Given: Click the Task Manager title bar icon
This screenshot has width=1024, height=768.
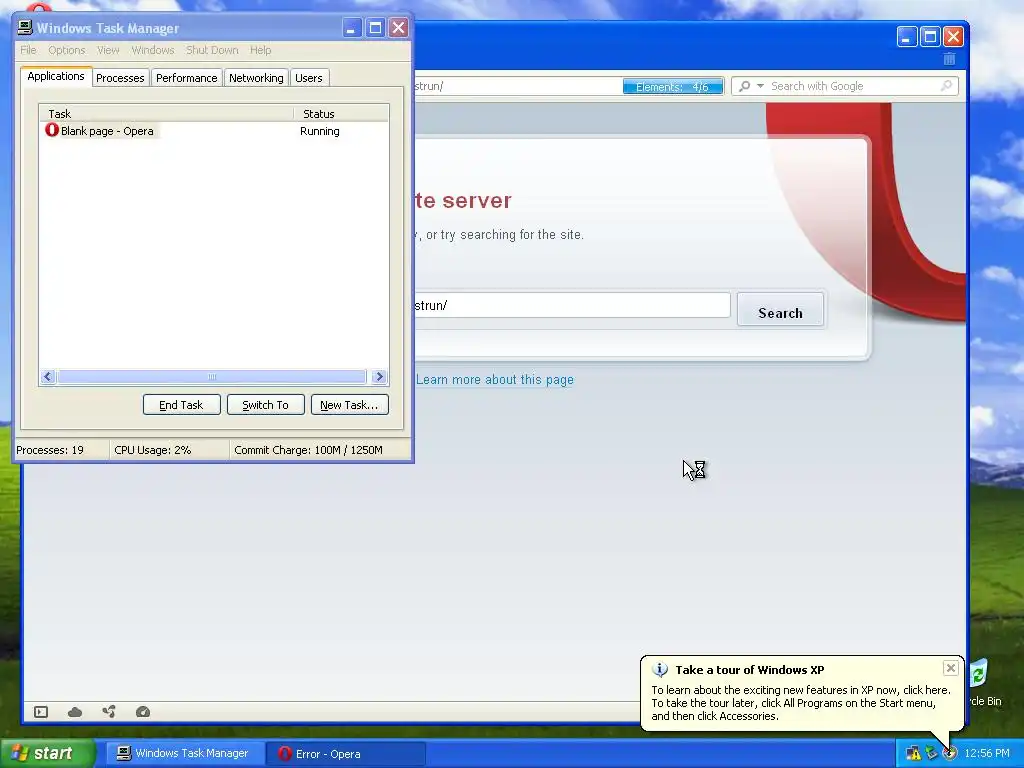Looking at the screenshot, I should 25,27.
